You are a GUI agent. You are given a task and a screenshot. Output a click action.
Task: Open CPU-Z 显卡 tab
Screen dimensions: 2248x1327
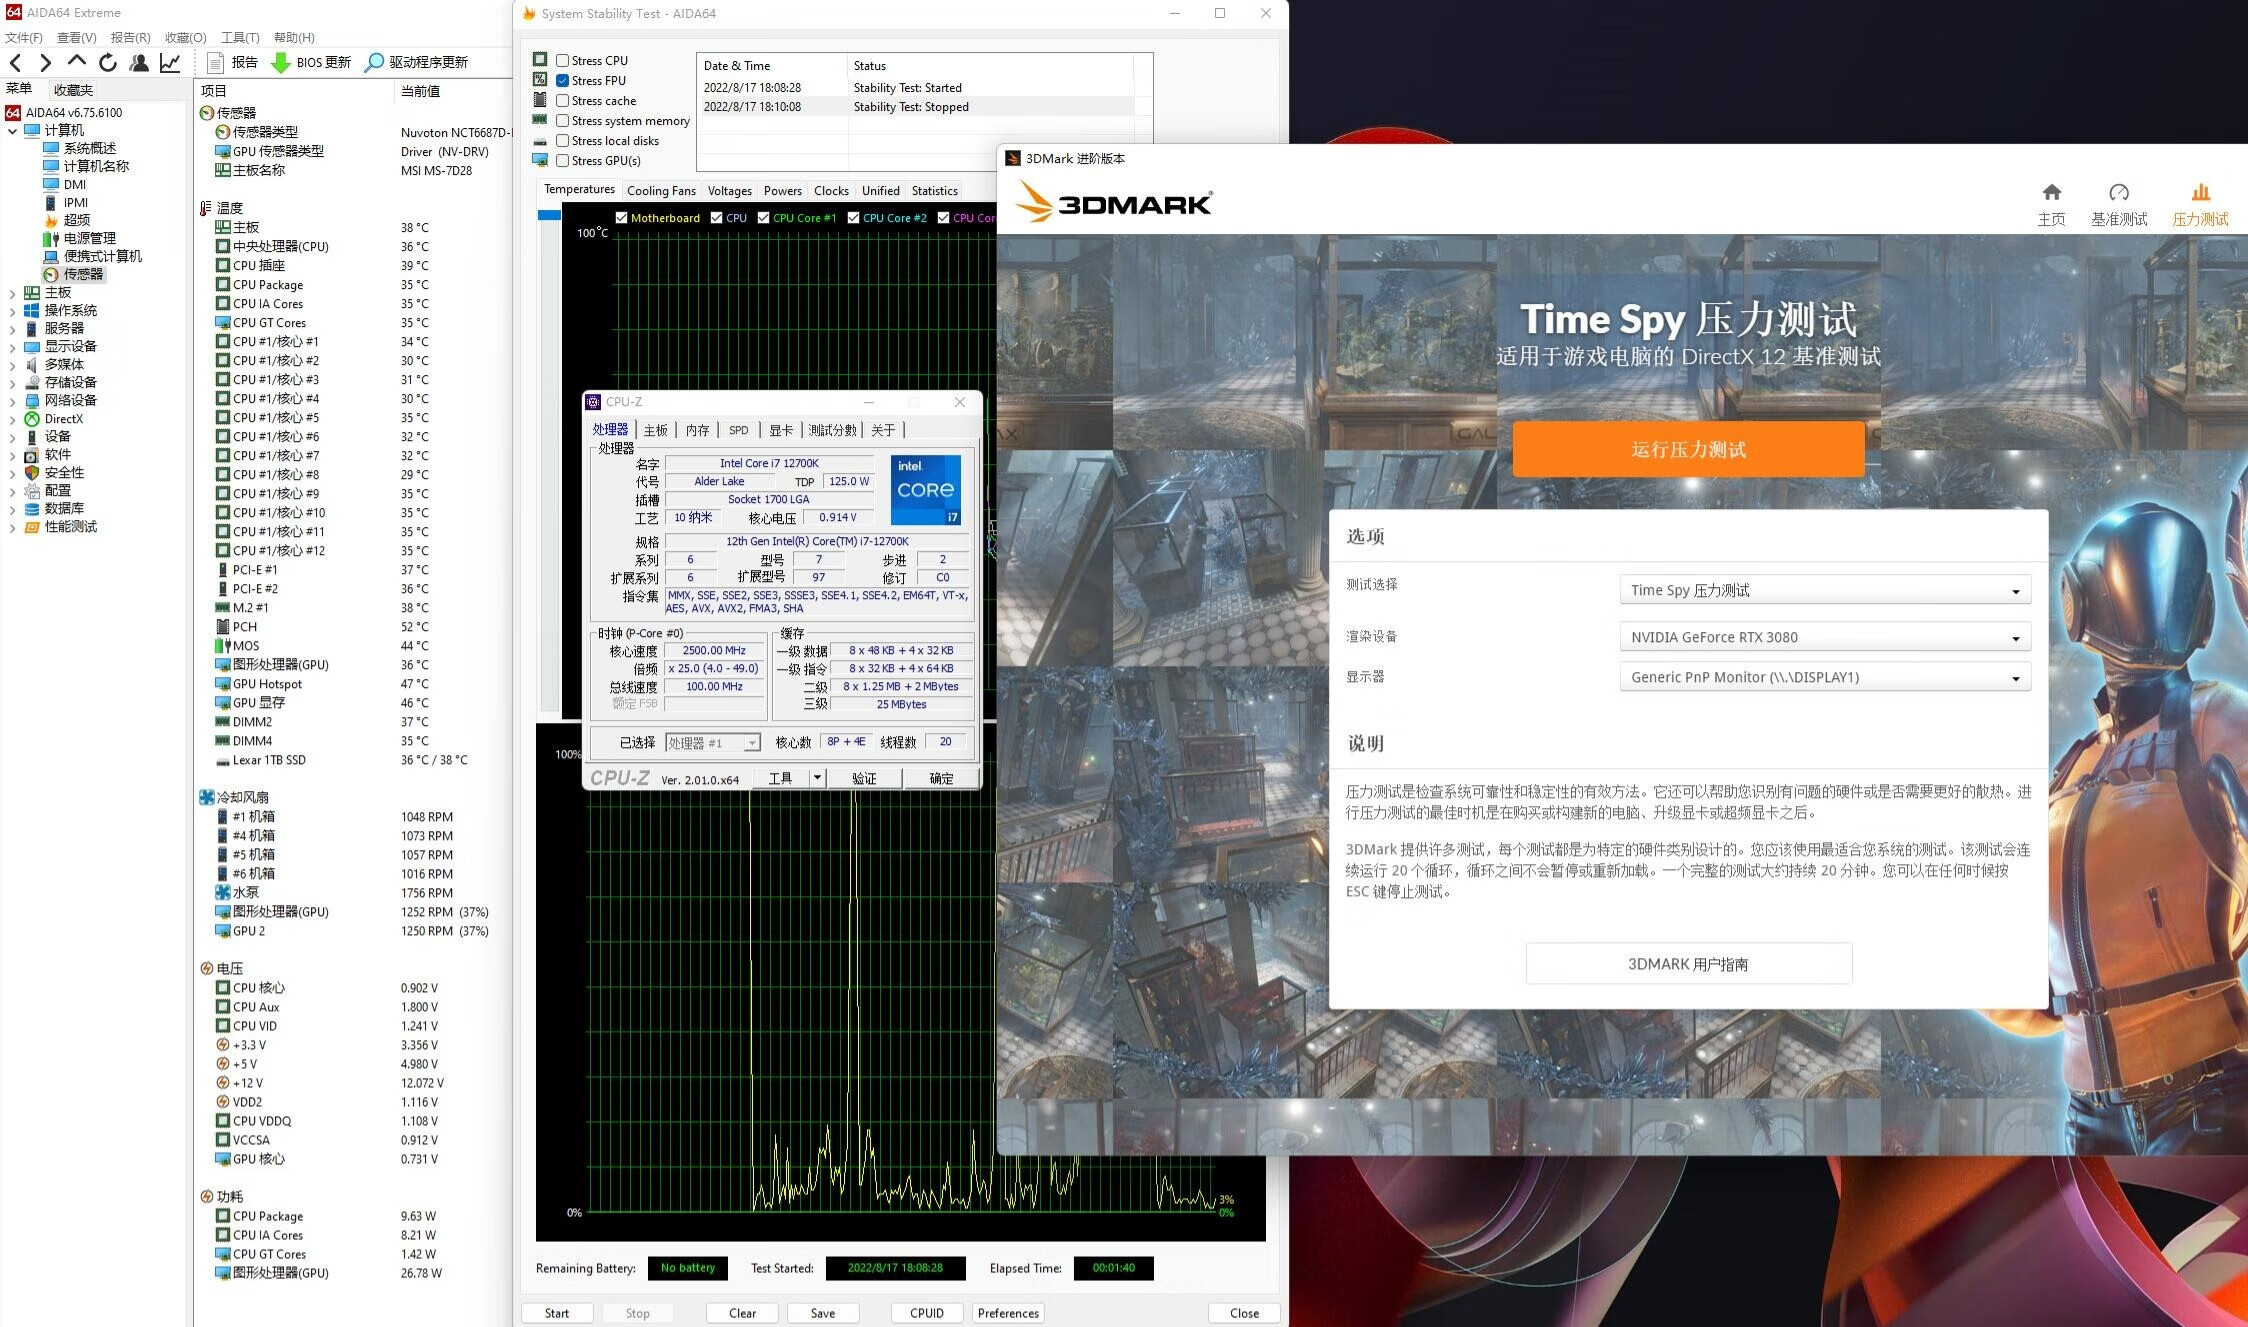click(x=781, y=430)
